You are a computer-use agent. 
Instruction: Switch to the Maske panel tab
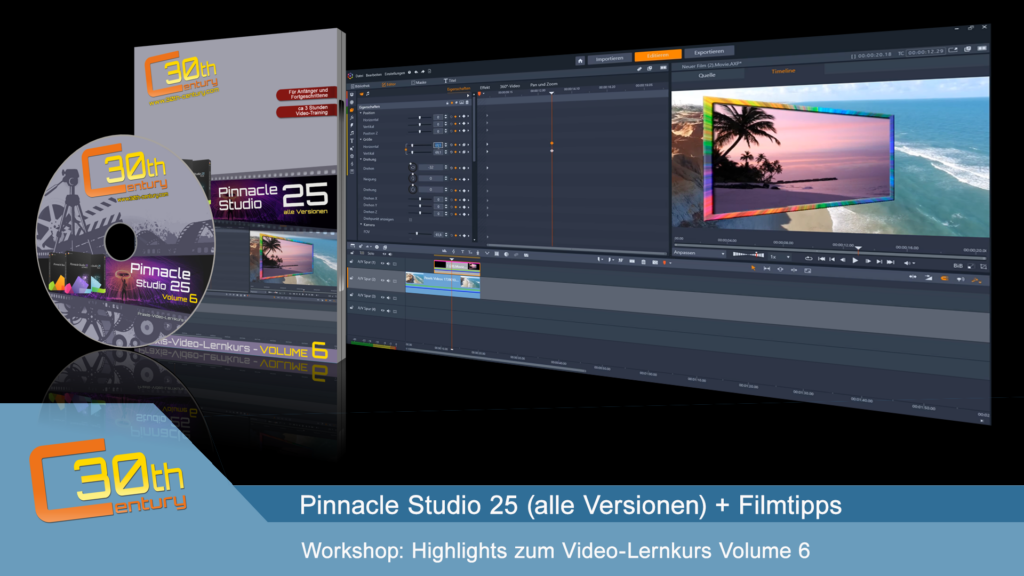[419, 83]
